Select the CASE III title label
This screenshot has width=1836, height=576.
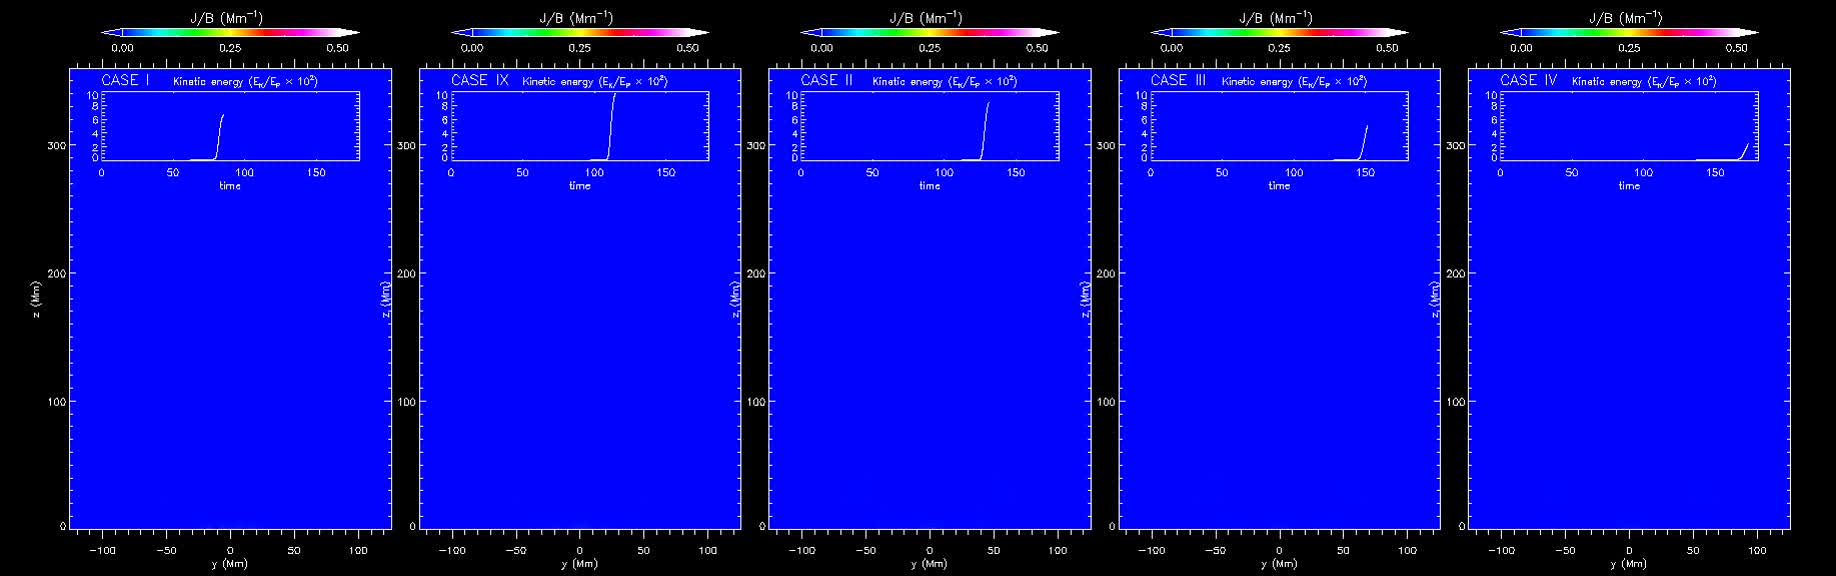1178,80
